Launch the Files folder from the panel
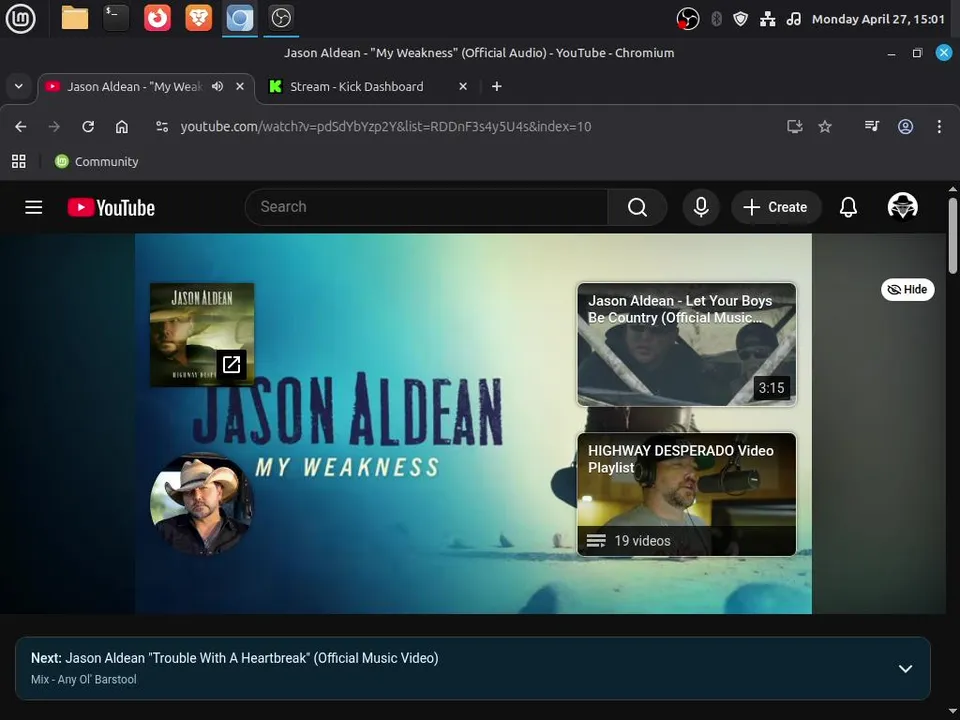 point(75,18)
